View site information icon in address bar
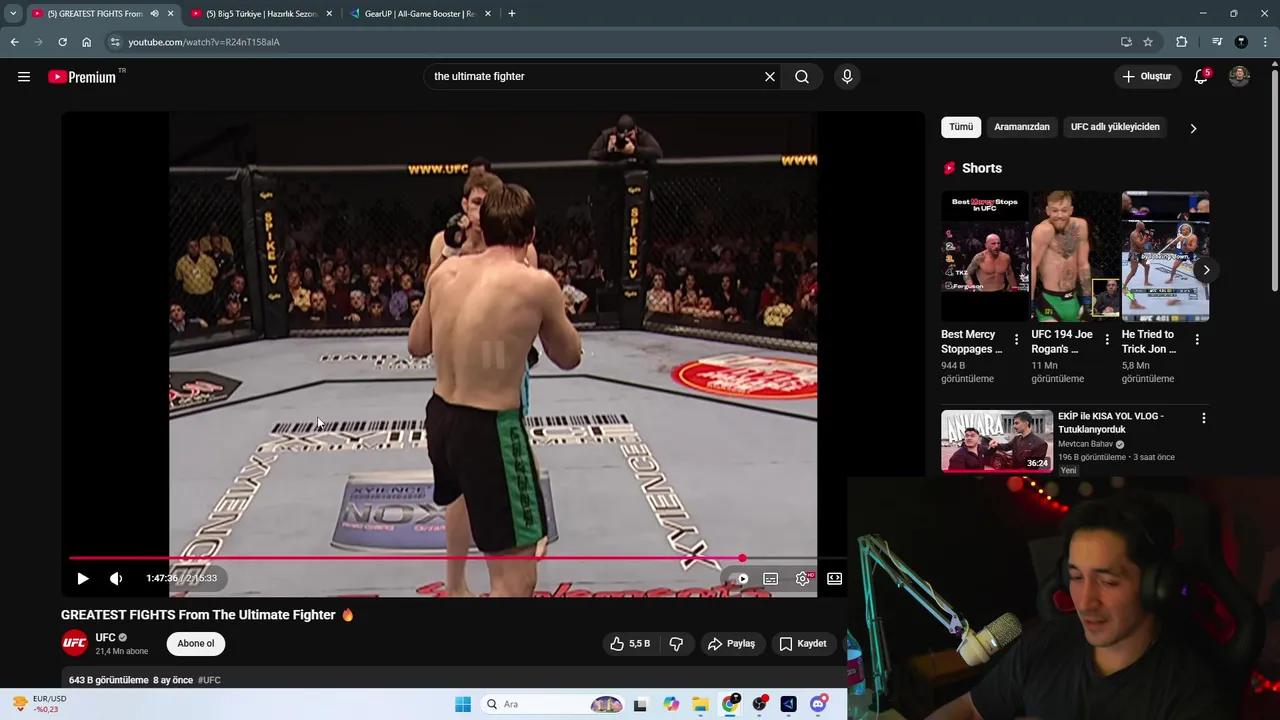 point(115,42)
